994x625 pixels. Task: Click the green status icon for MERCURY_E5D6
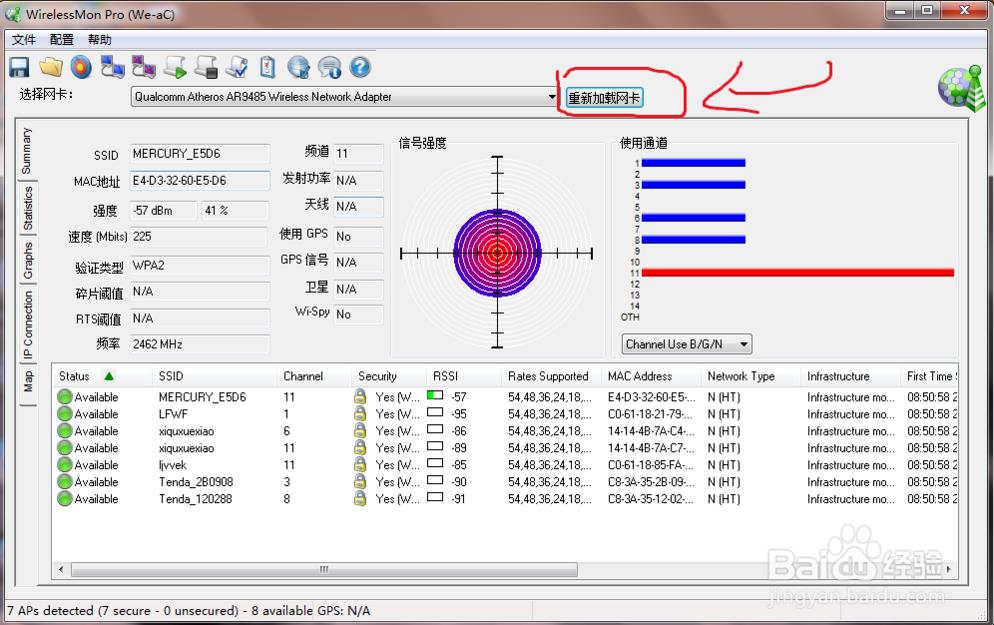65,397
